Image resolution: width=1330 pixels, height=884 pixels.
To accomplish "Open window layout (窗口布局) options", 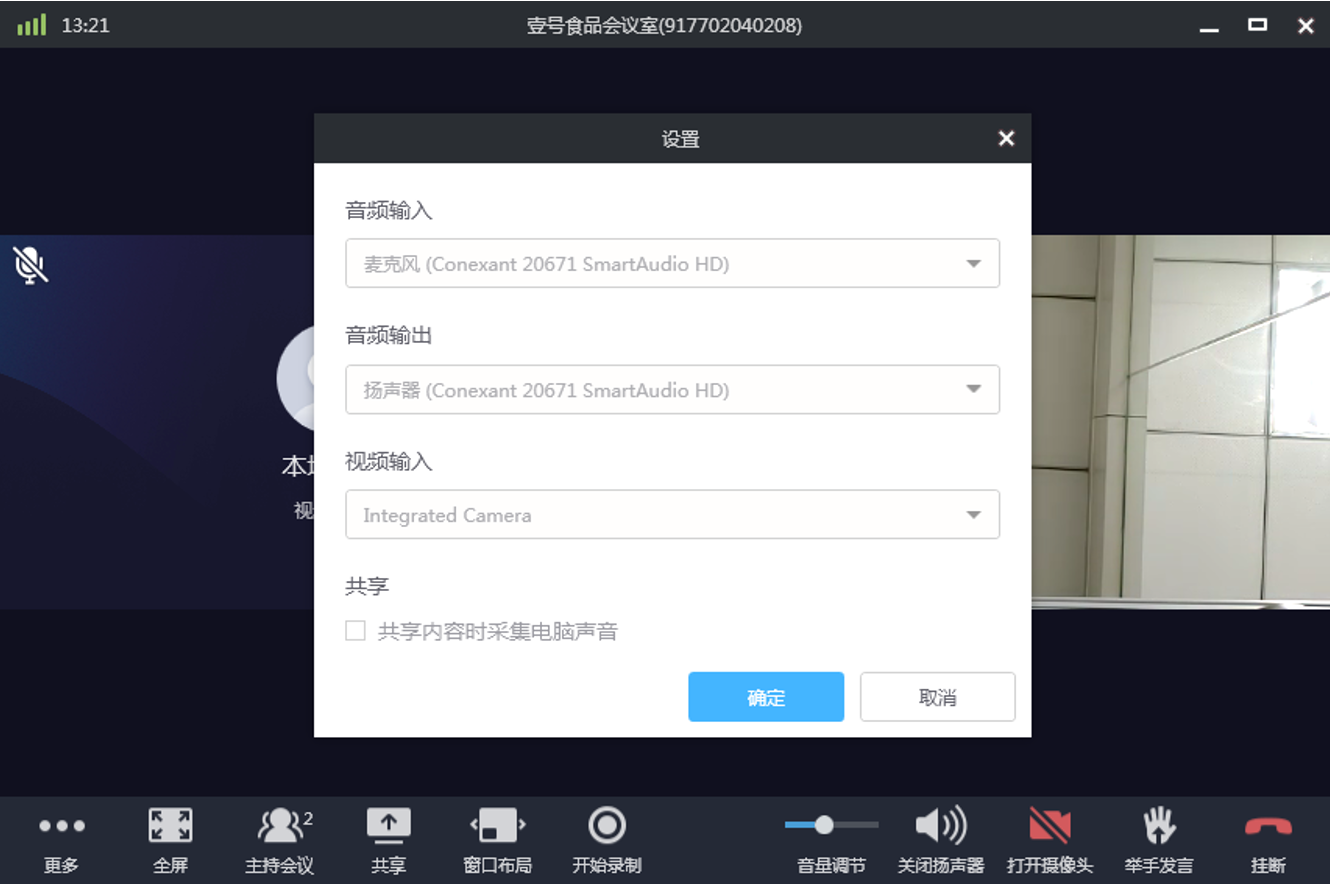I will [x=497, y=827].
